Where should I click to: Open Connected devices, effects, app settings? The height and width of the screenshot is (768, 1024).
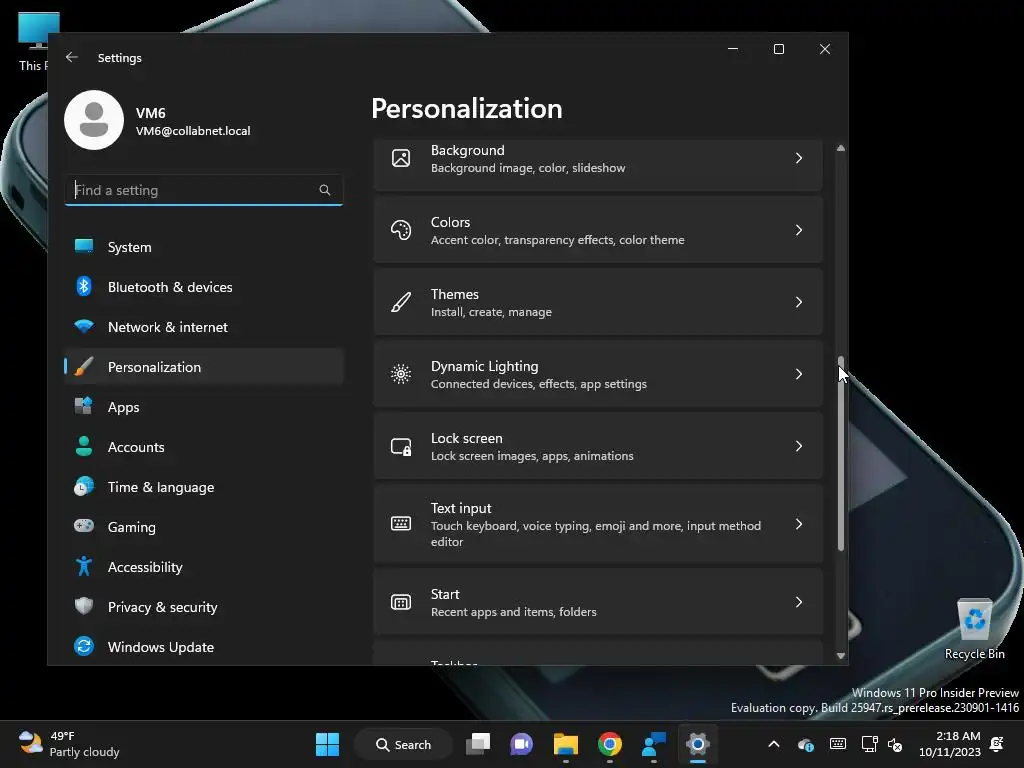598,374
